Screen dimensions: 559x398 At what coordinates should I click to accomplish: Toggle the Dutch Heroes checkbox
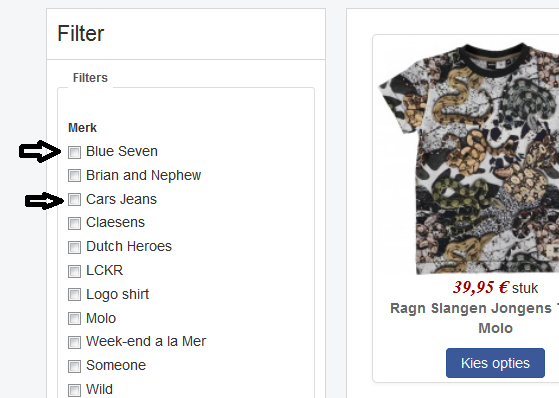click(75, 247)
